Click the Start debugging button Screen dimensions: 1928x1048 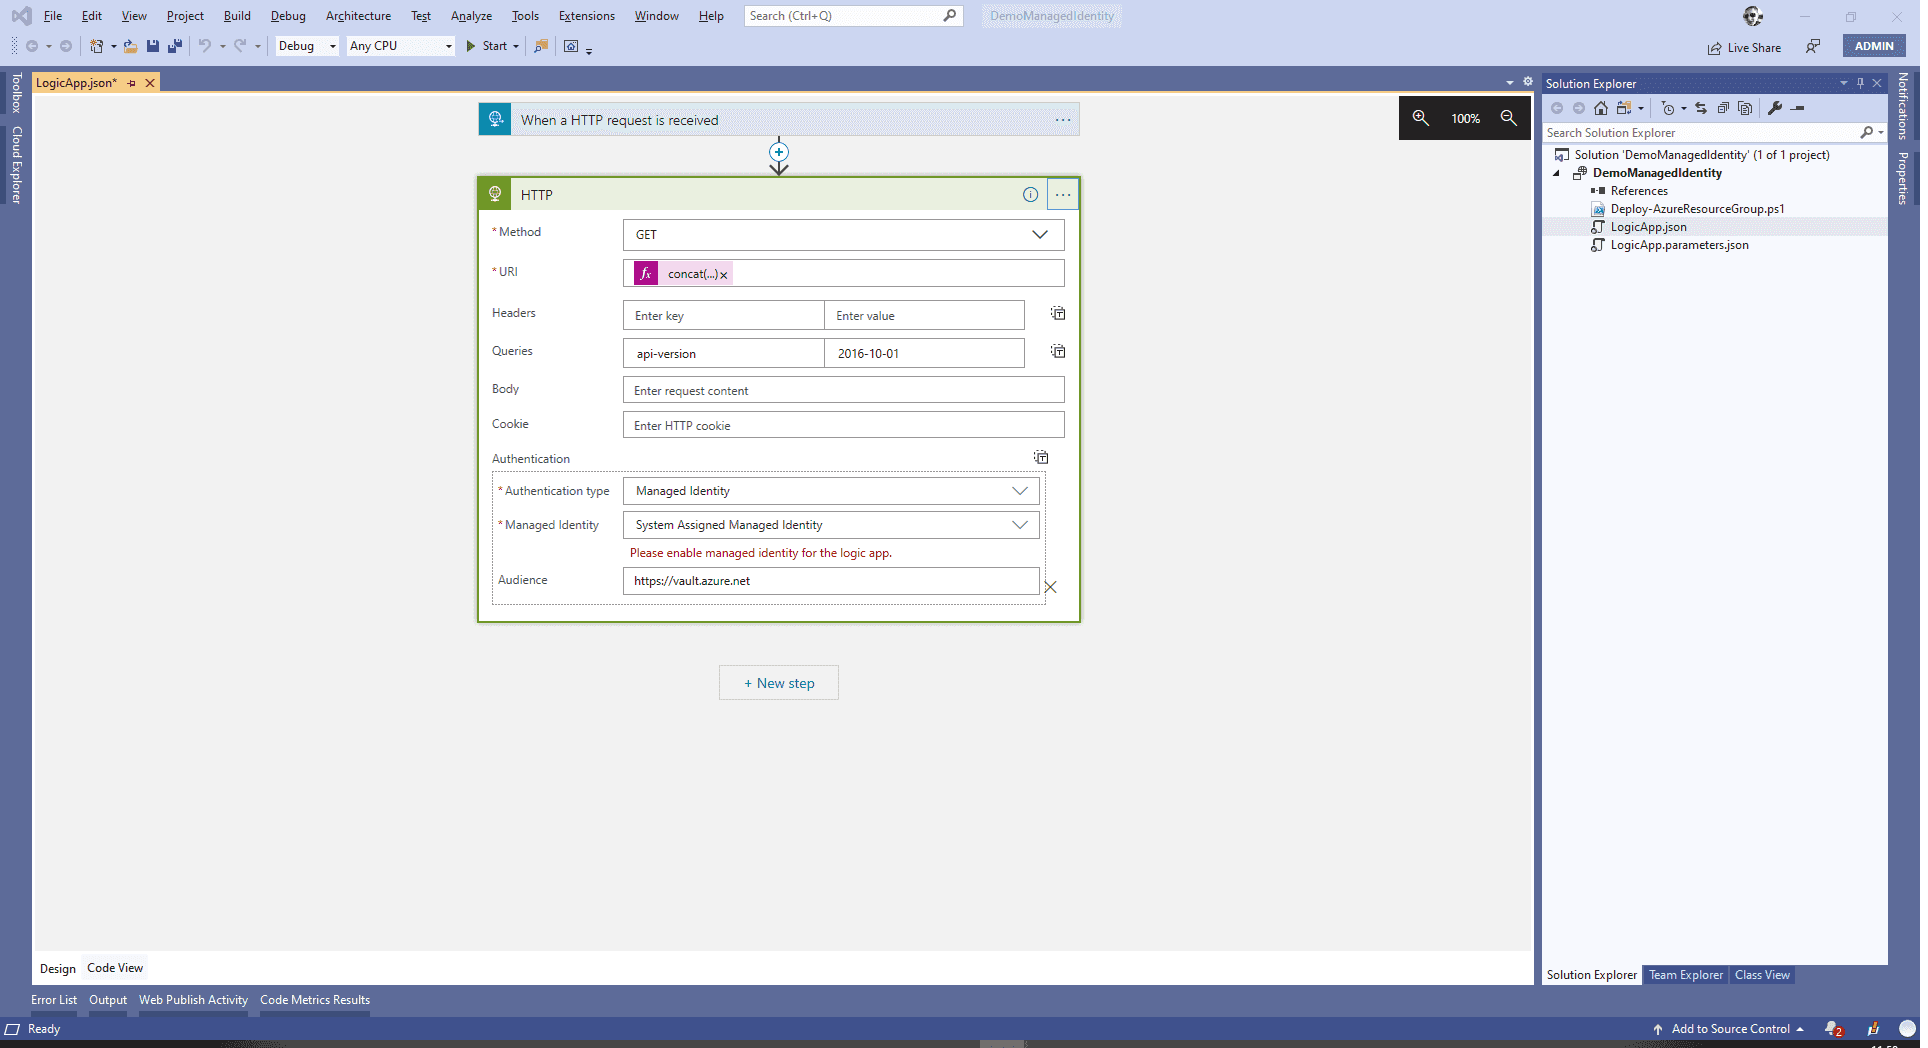tap(487, 46)
